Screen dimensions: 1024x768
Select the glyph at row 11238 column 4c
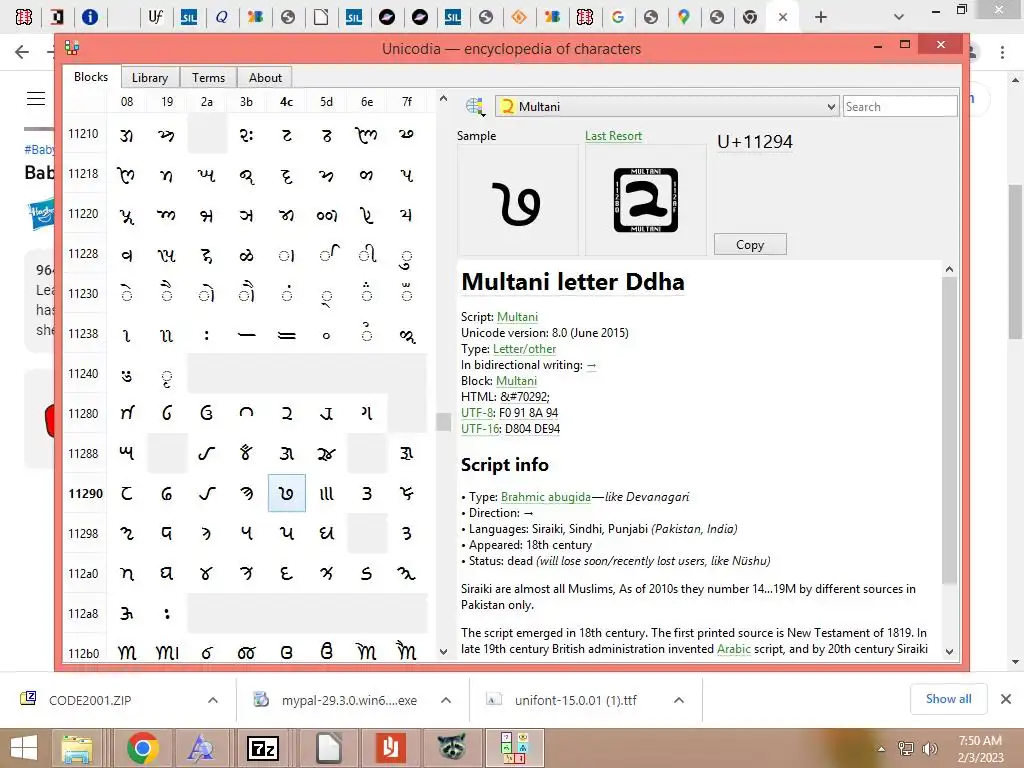(287, 334)
